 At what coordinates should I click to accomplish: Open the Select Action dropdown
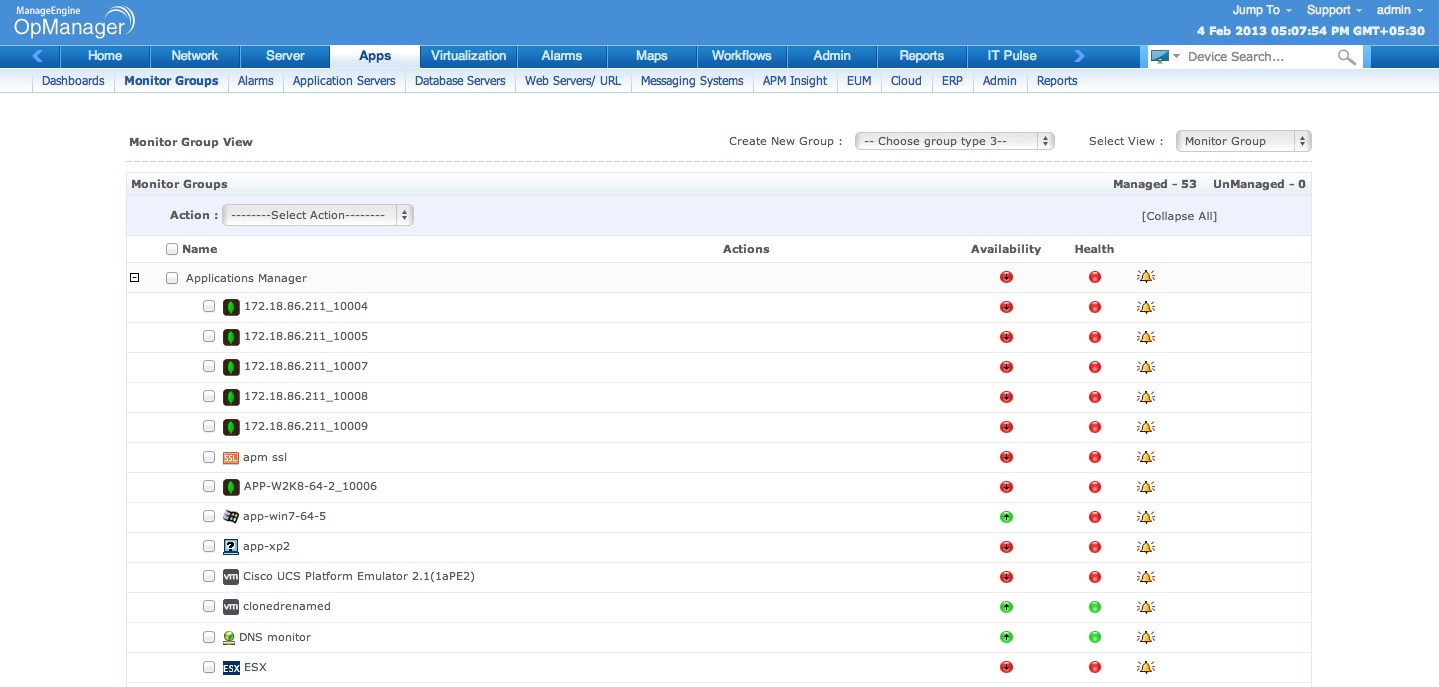point(318,215)
